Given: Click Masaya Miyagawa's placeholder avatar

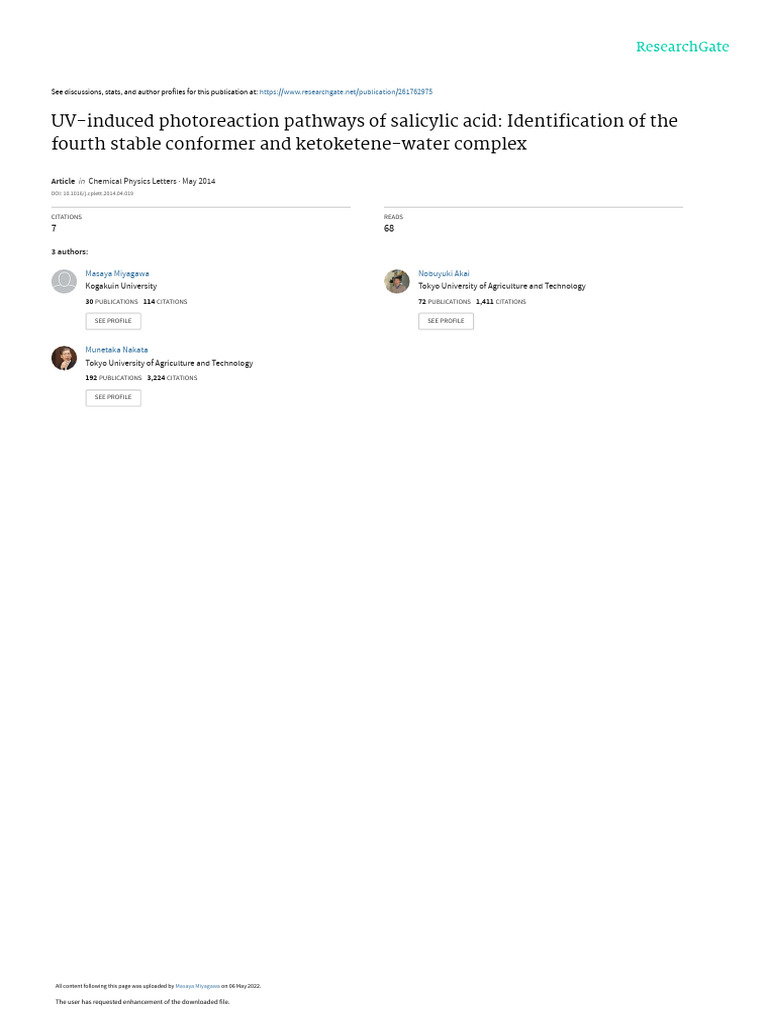Looking at the screenshot, I should click(64, 282).
